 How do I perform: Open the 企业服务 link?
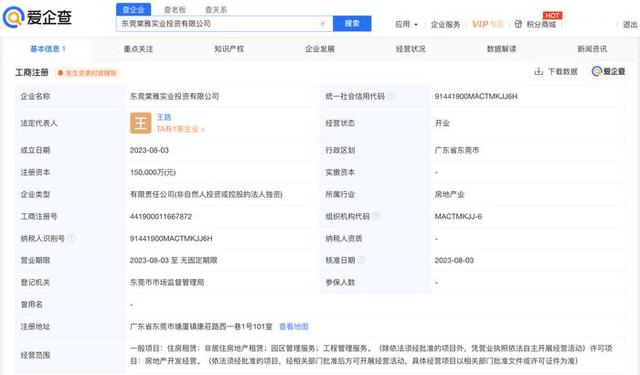tap(445, 24)
